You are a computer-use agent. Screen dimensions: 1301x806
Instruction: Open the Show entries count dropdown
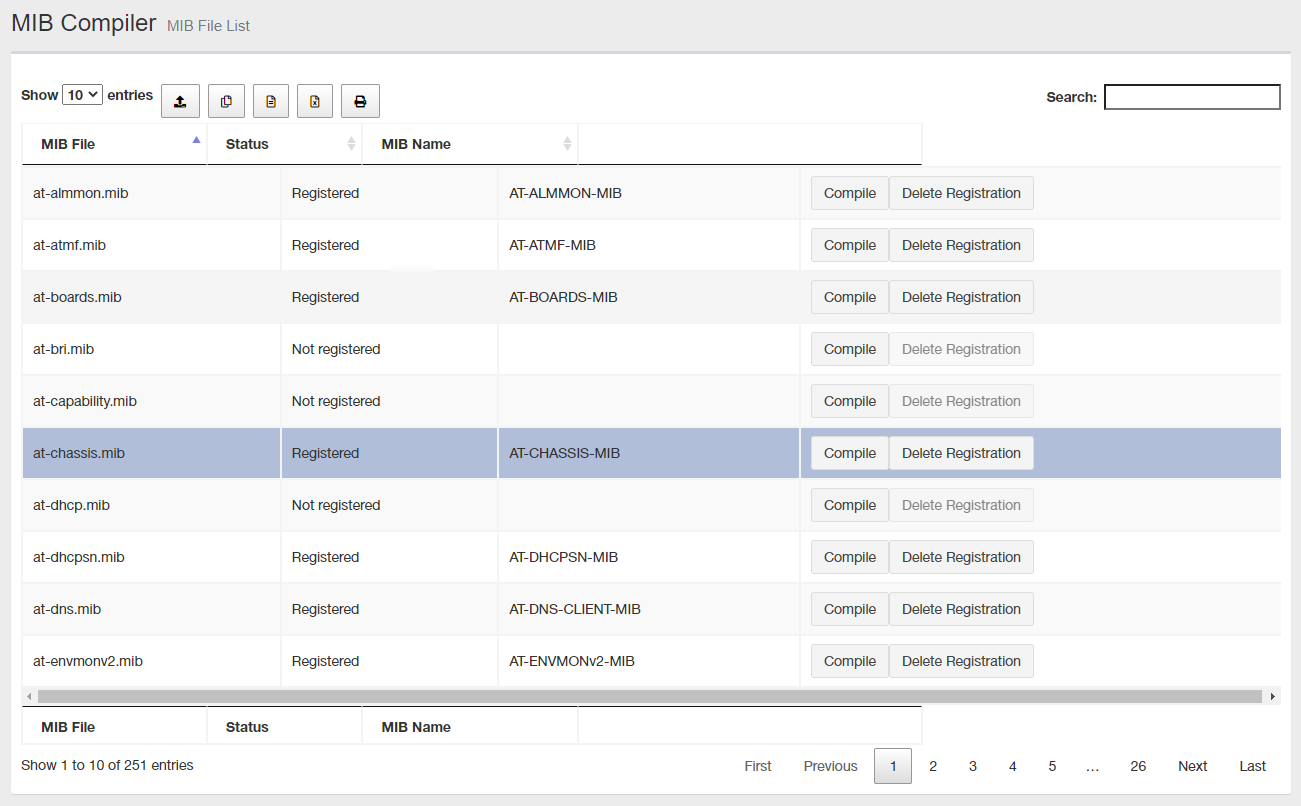coord(82,95)
